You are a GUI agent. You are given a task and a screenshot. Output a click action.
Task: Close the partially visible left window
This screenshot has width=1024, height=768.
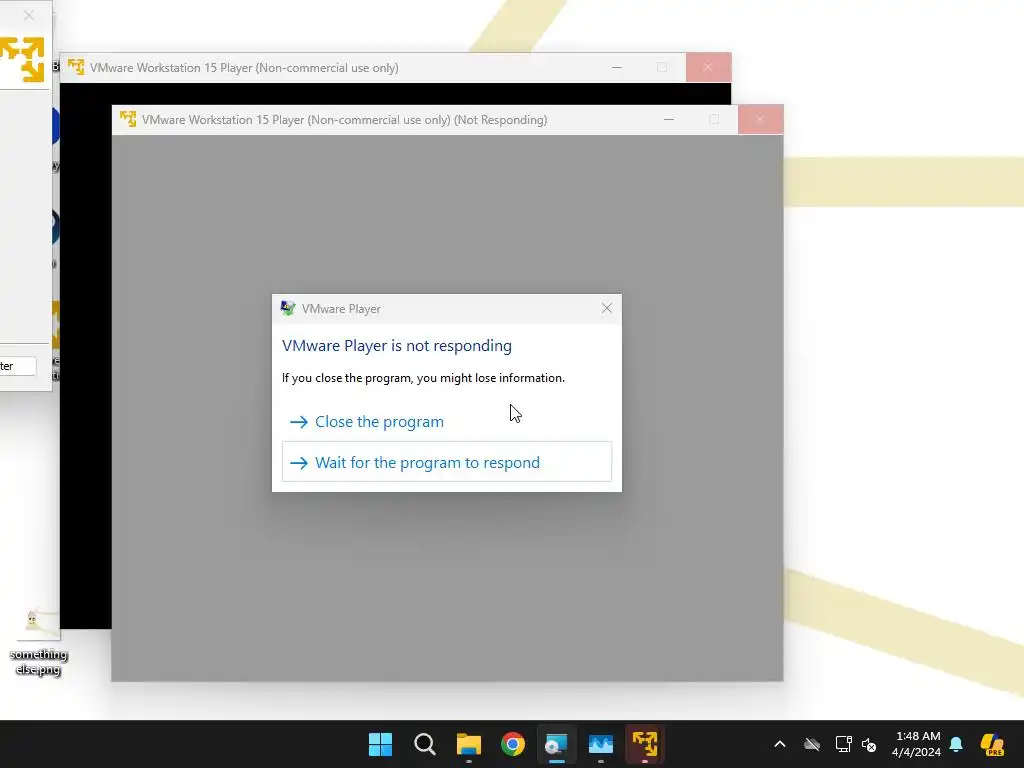click(x=29, y=14)
